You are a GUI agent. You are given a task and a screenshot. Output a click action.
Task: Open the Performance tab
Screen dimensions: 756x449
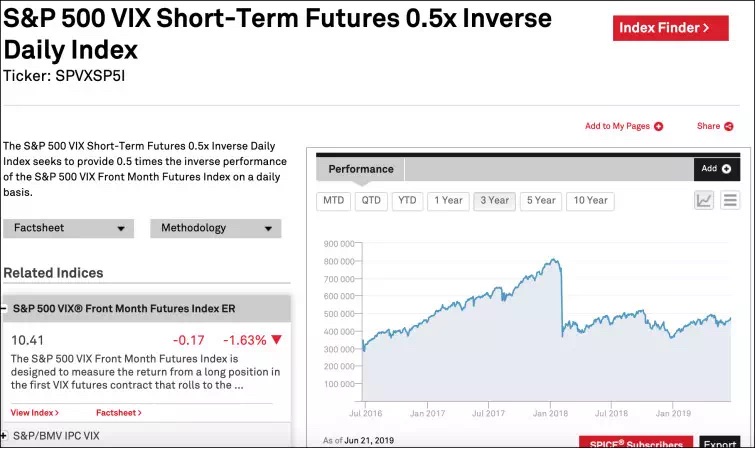click(361, 169)
